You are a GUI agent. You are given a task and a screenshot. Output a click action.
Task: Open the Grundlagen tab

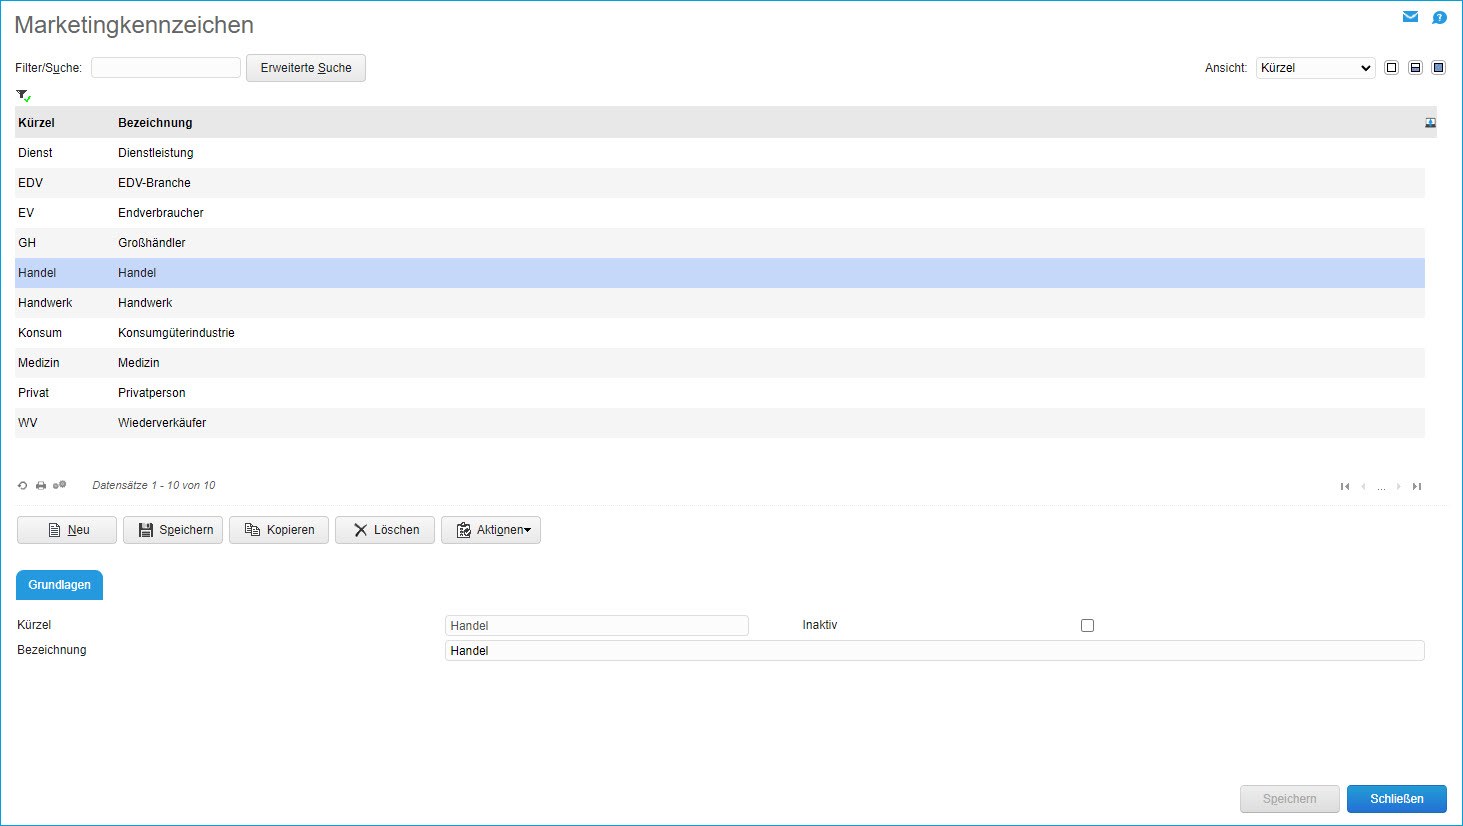point(59,585)
